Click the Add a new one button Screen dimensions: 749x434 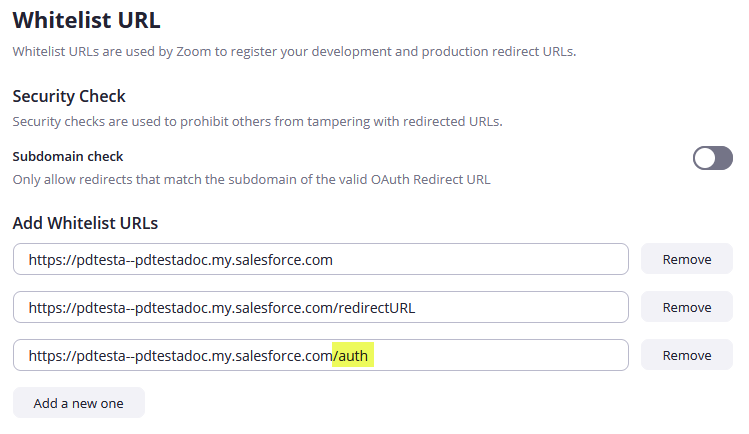click(x=79, y=403)
